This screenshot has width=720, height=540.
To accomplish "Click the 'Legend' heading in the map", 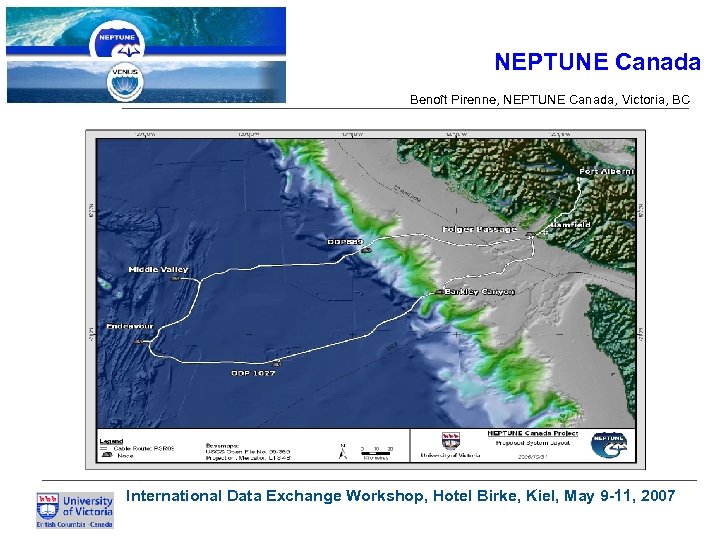I will click(111, 441).
